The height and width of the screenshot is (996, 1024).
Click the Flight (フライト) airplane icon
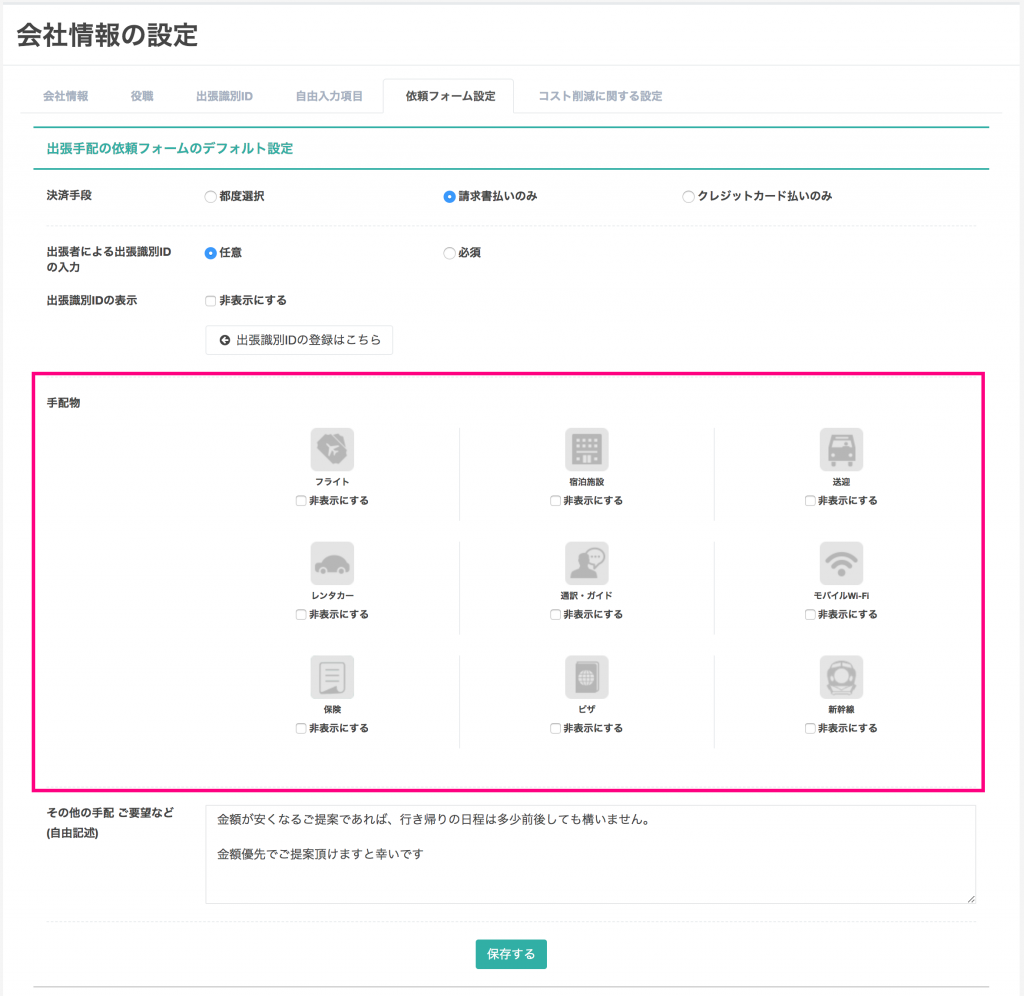332,450
